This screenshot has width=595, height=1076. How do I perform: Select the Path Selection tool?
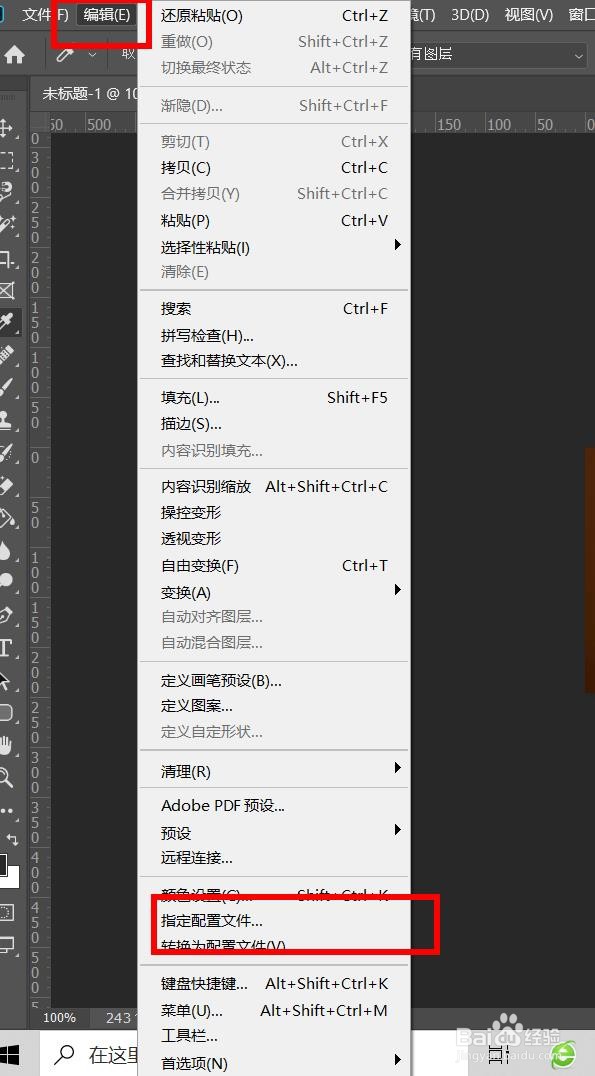coord(6,680)
